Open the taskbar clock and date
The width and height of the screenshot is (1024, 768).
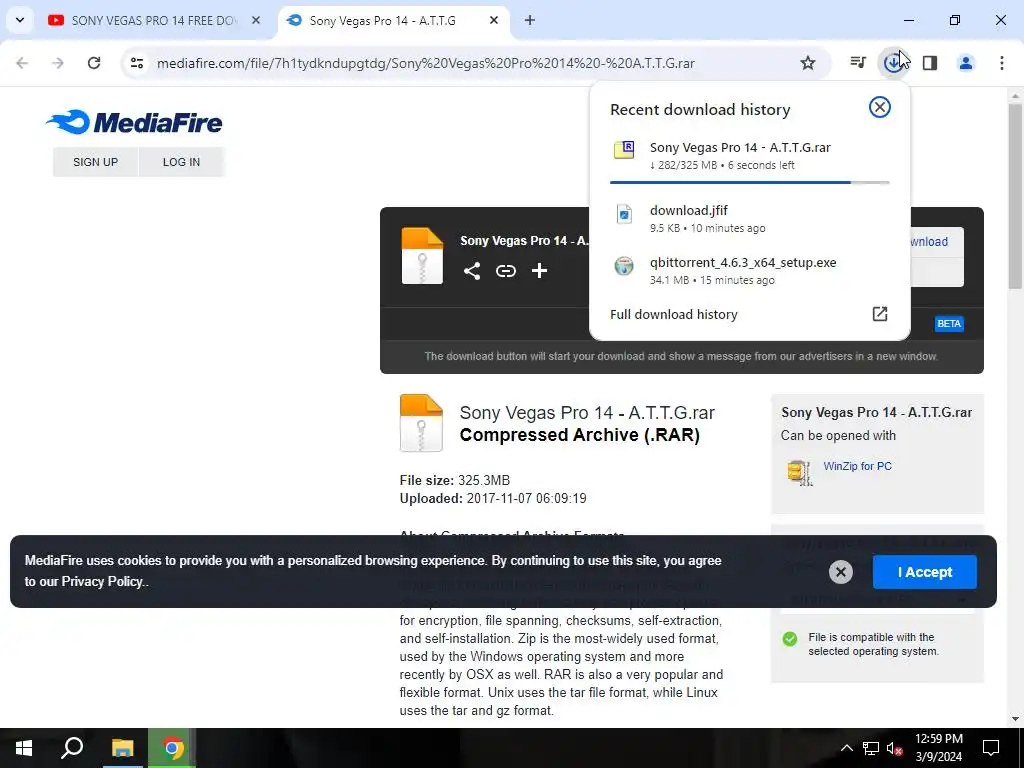pos(938,748)
